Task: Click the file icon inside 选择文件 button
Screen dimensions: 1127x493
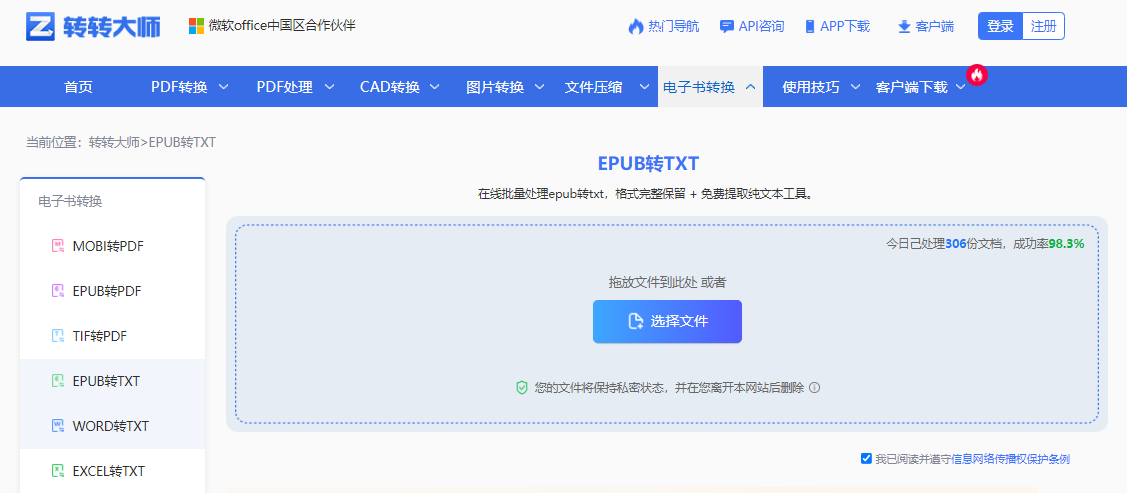Action: click(635, 321)
